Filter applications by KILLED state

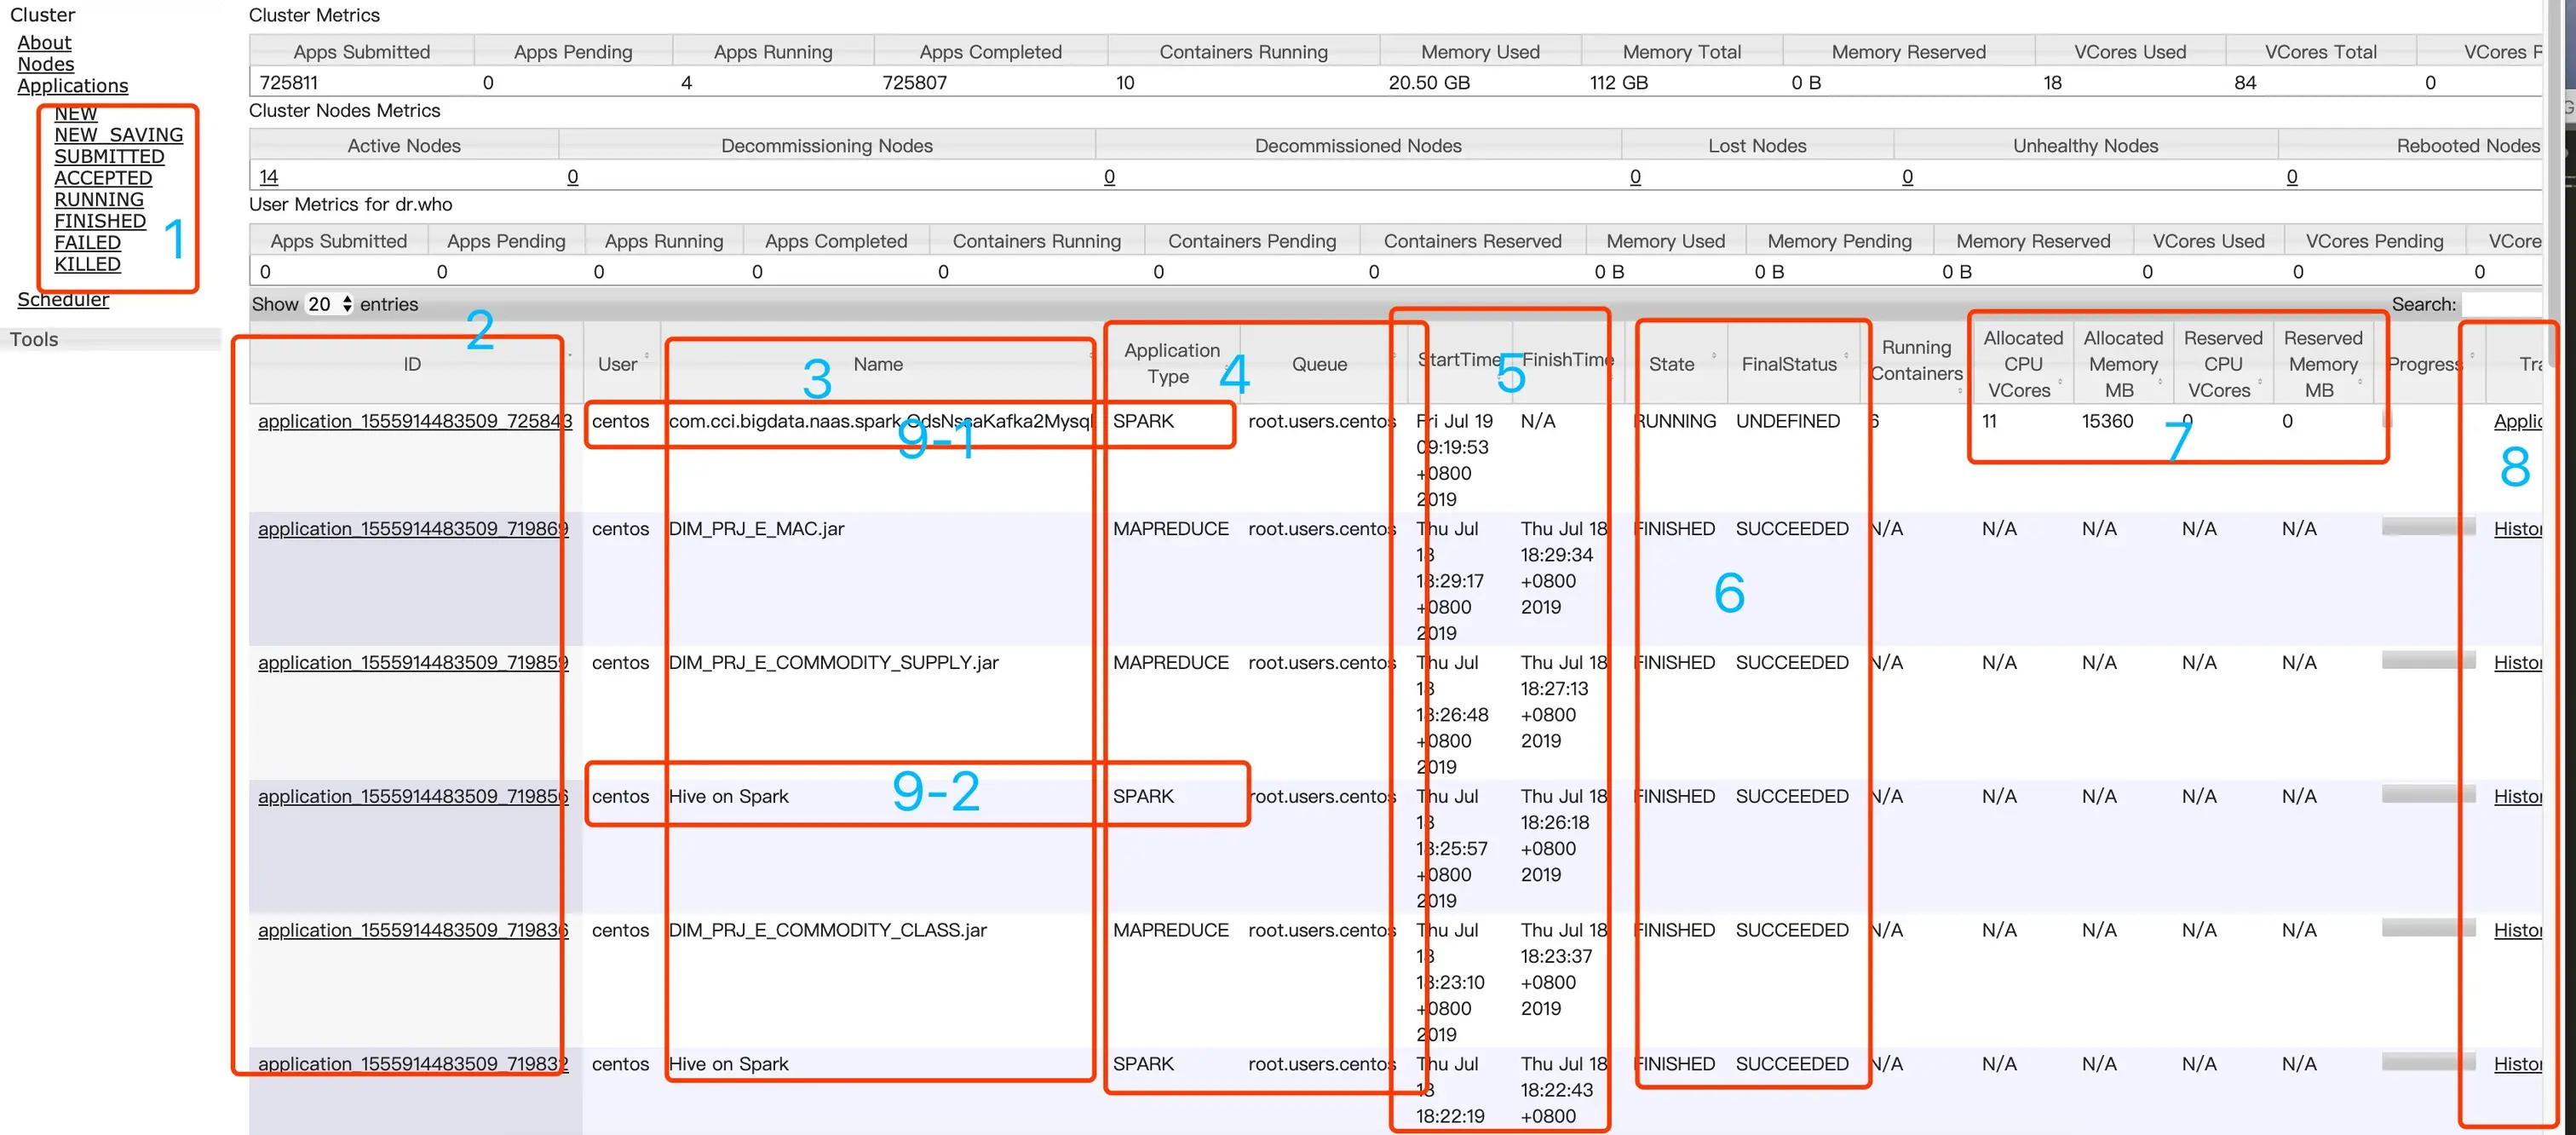(87, 264)
